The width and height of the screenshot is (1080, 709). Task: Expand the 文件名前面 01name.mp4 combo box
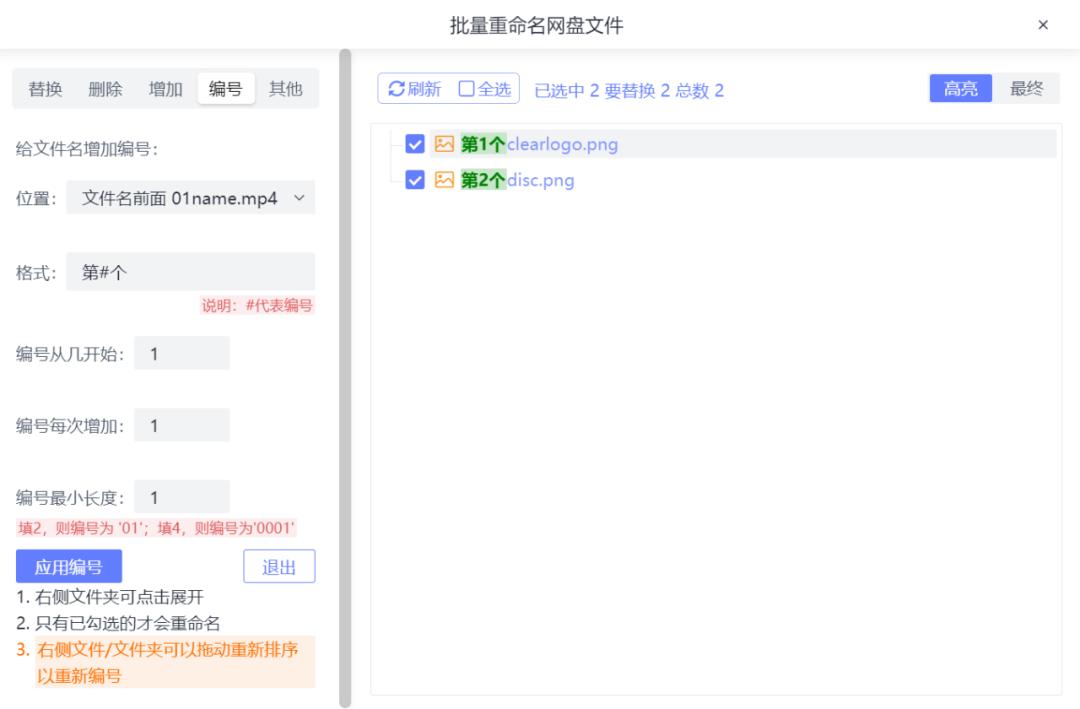pyautogui.click(x=191, y=198)
